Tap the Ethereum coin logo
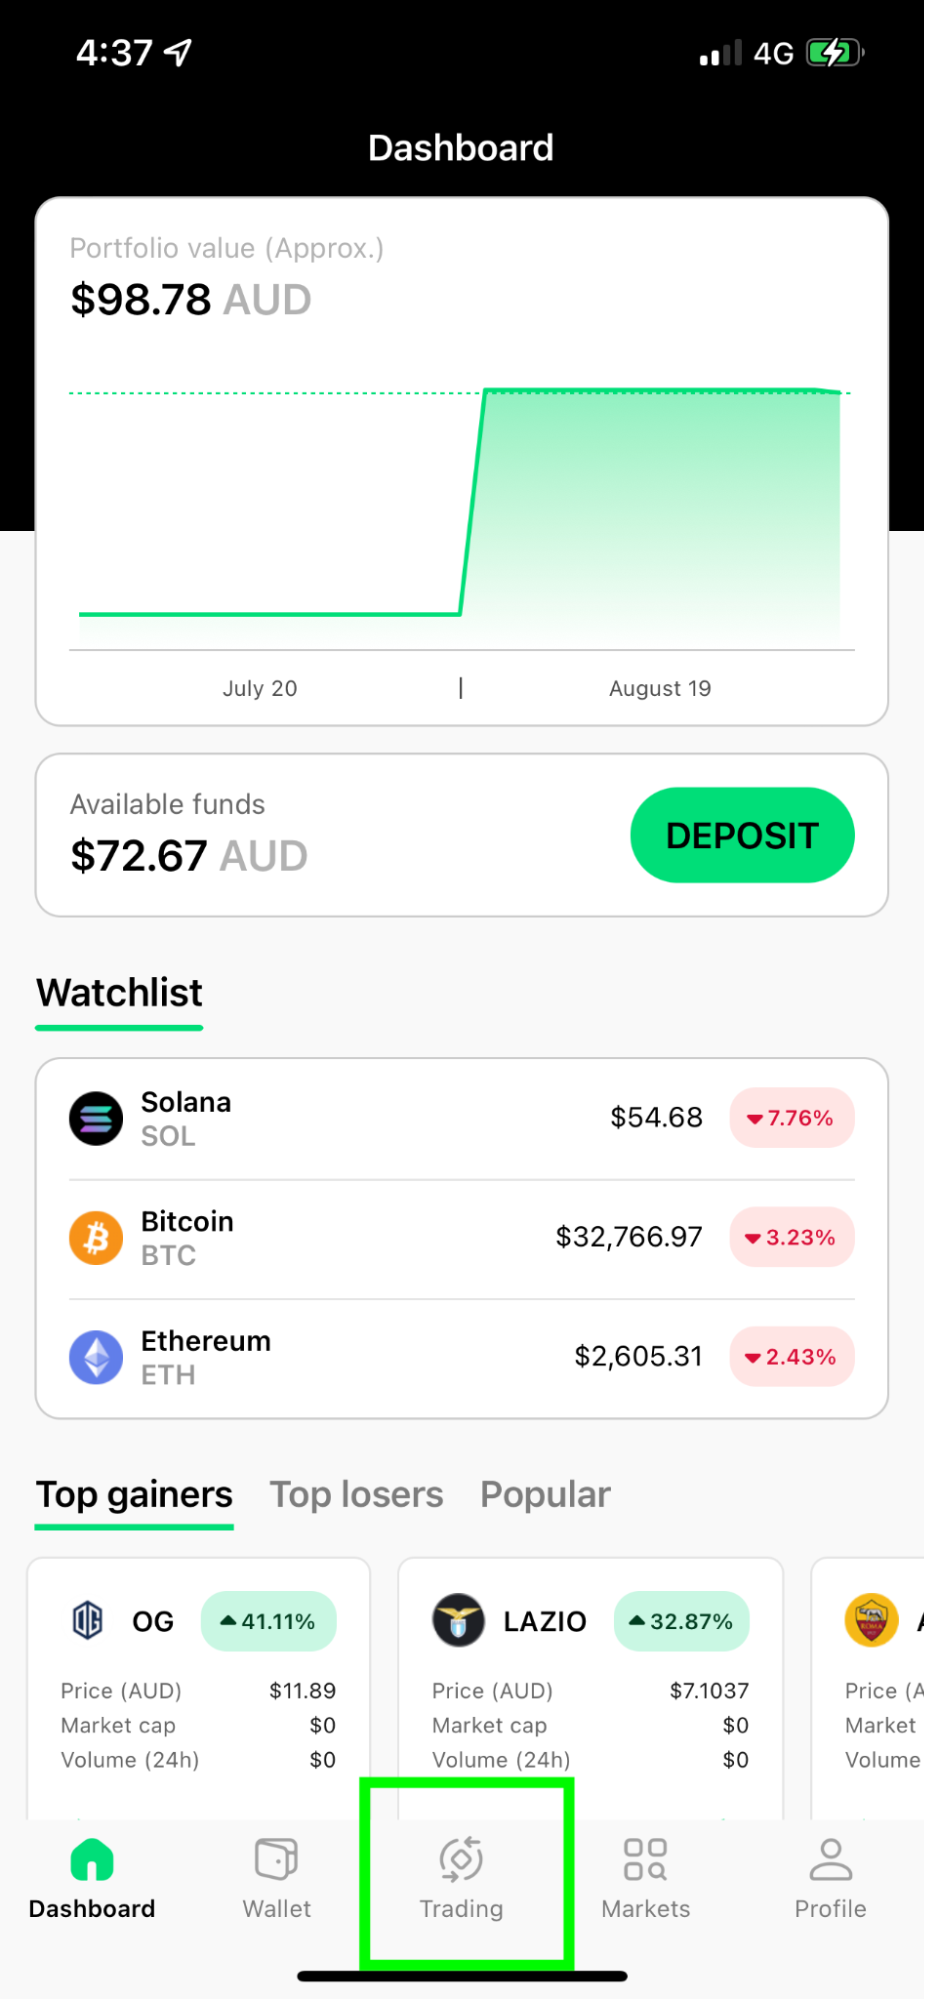The height and width of the screenshot is (1999, 925). [x=96, y=1357]
